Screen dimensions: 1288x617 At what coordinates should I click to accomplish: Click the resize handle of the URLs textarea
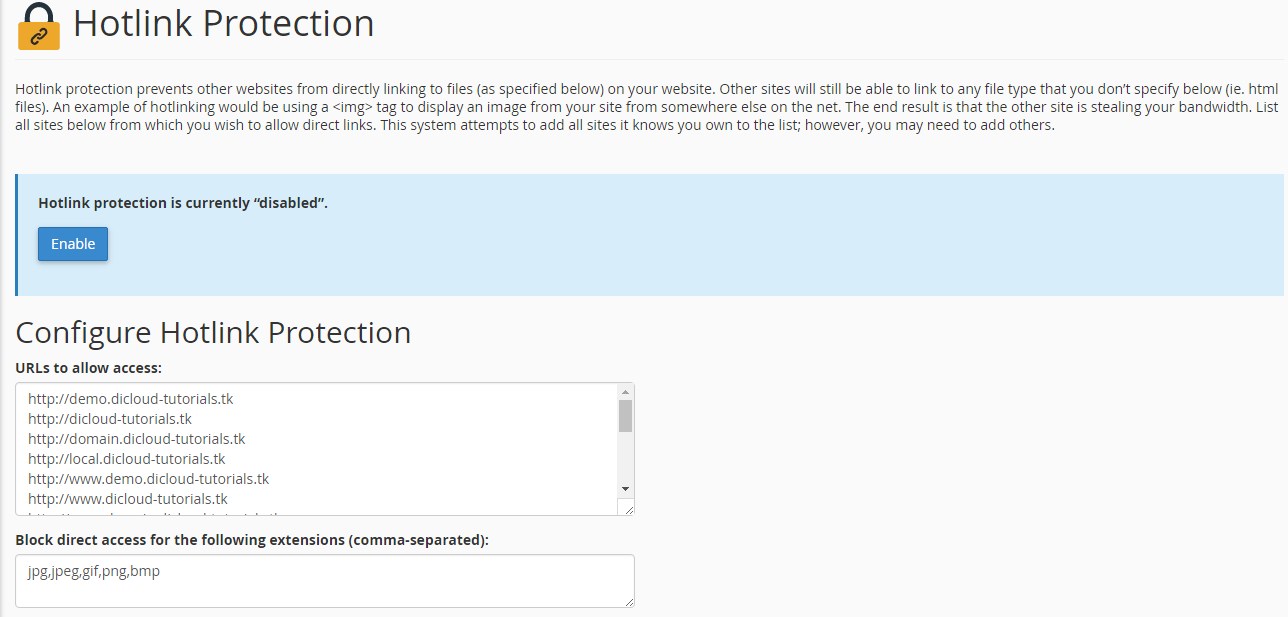628,508
